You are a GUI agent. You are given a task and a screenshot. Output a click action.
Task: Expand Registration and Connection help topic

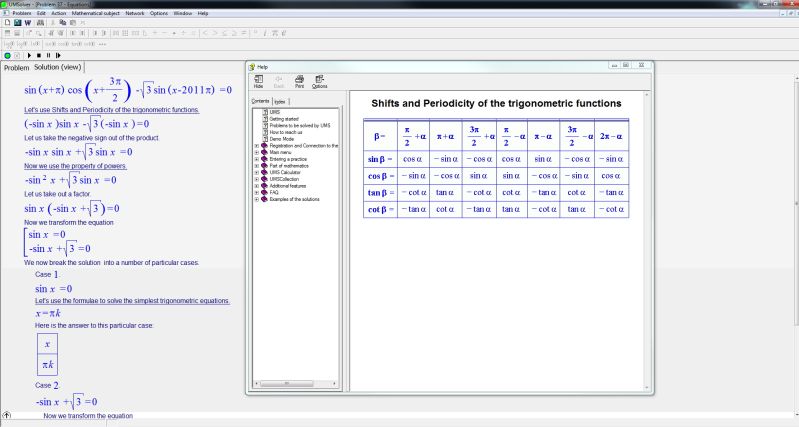[x=256, y=146]
